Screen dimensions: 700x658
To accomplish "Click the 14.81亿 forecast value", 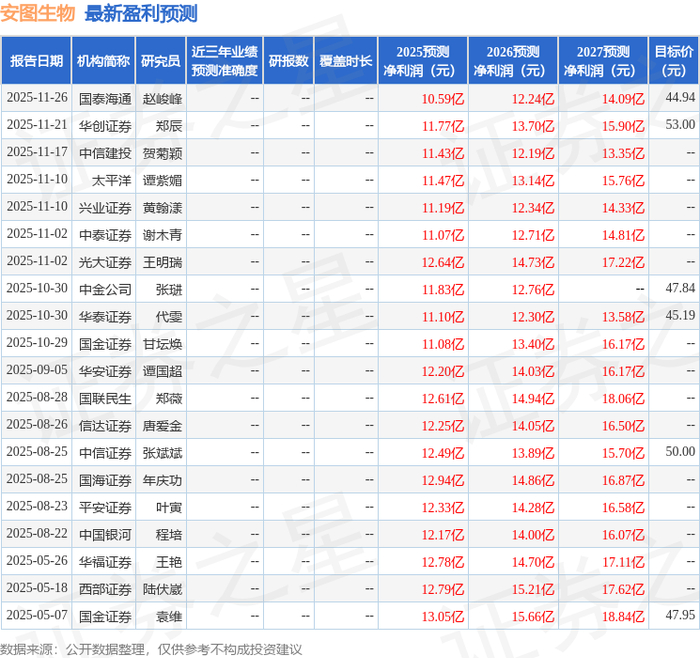I will pos(623,235).
